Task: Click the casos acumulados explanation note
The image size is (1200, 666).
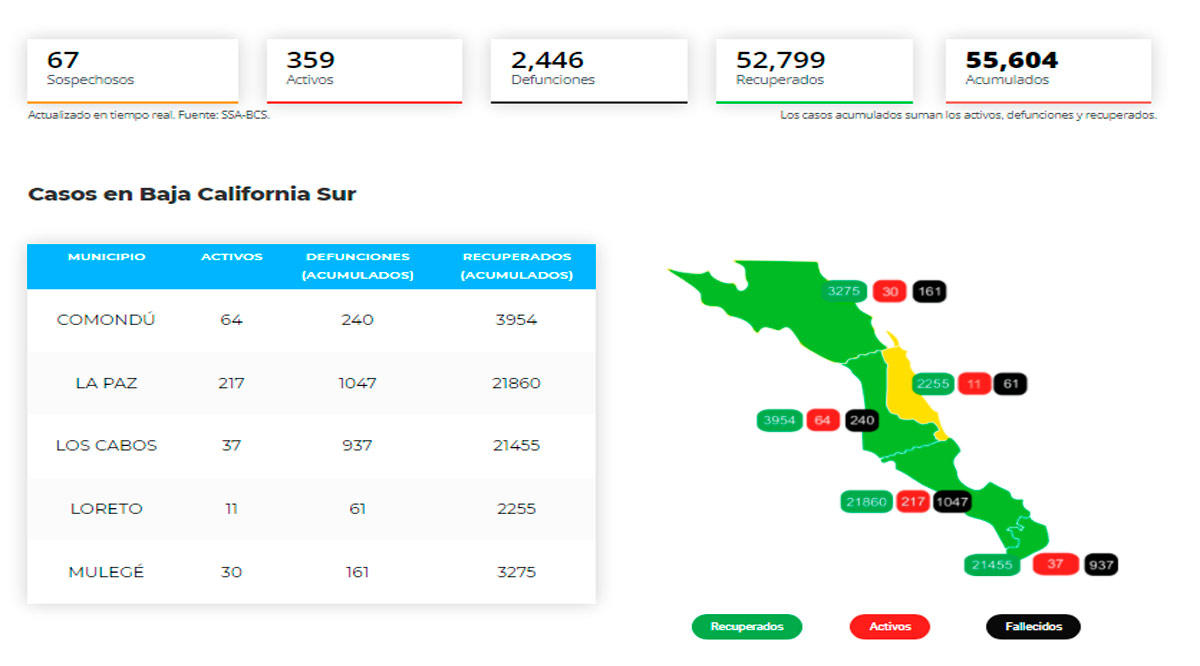Action: point(968,115)
